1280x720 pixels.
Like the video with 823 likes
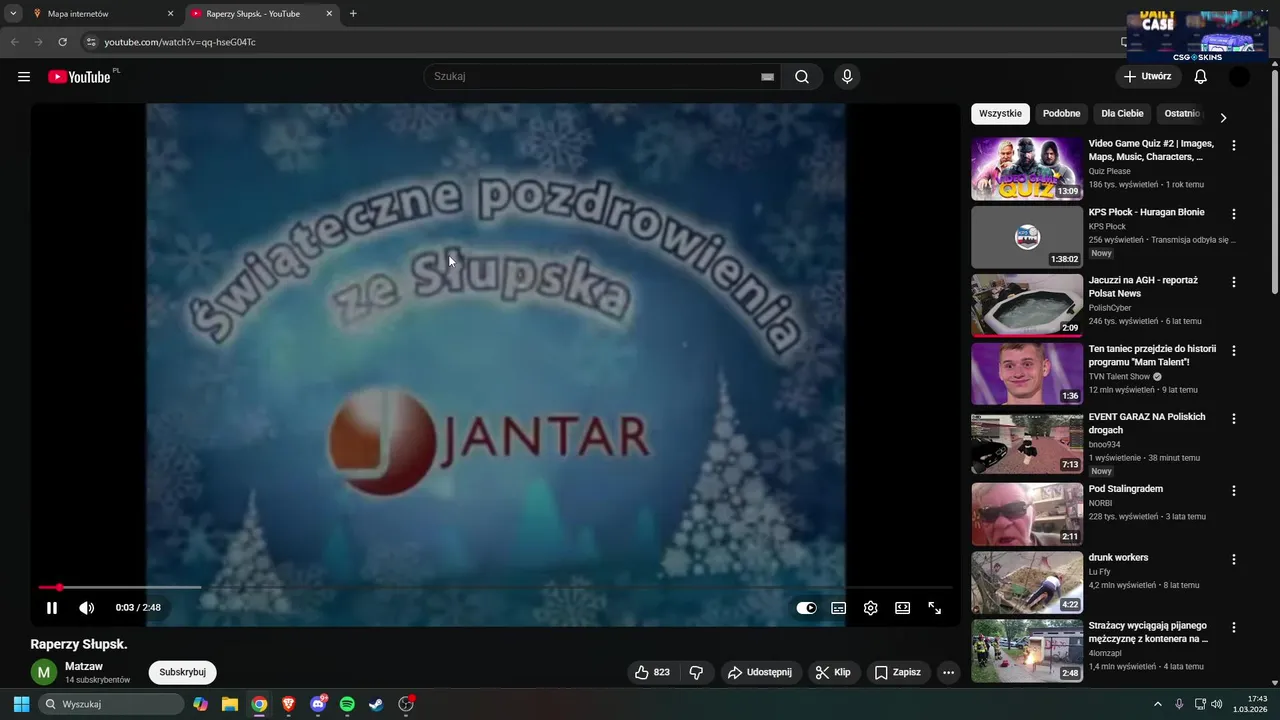pos(652,673)
